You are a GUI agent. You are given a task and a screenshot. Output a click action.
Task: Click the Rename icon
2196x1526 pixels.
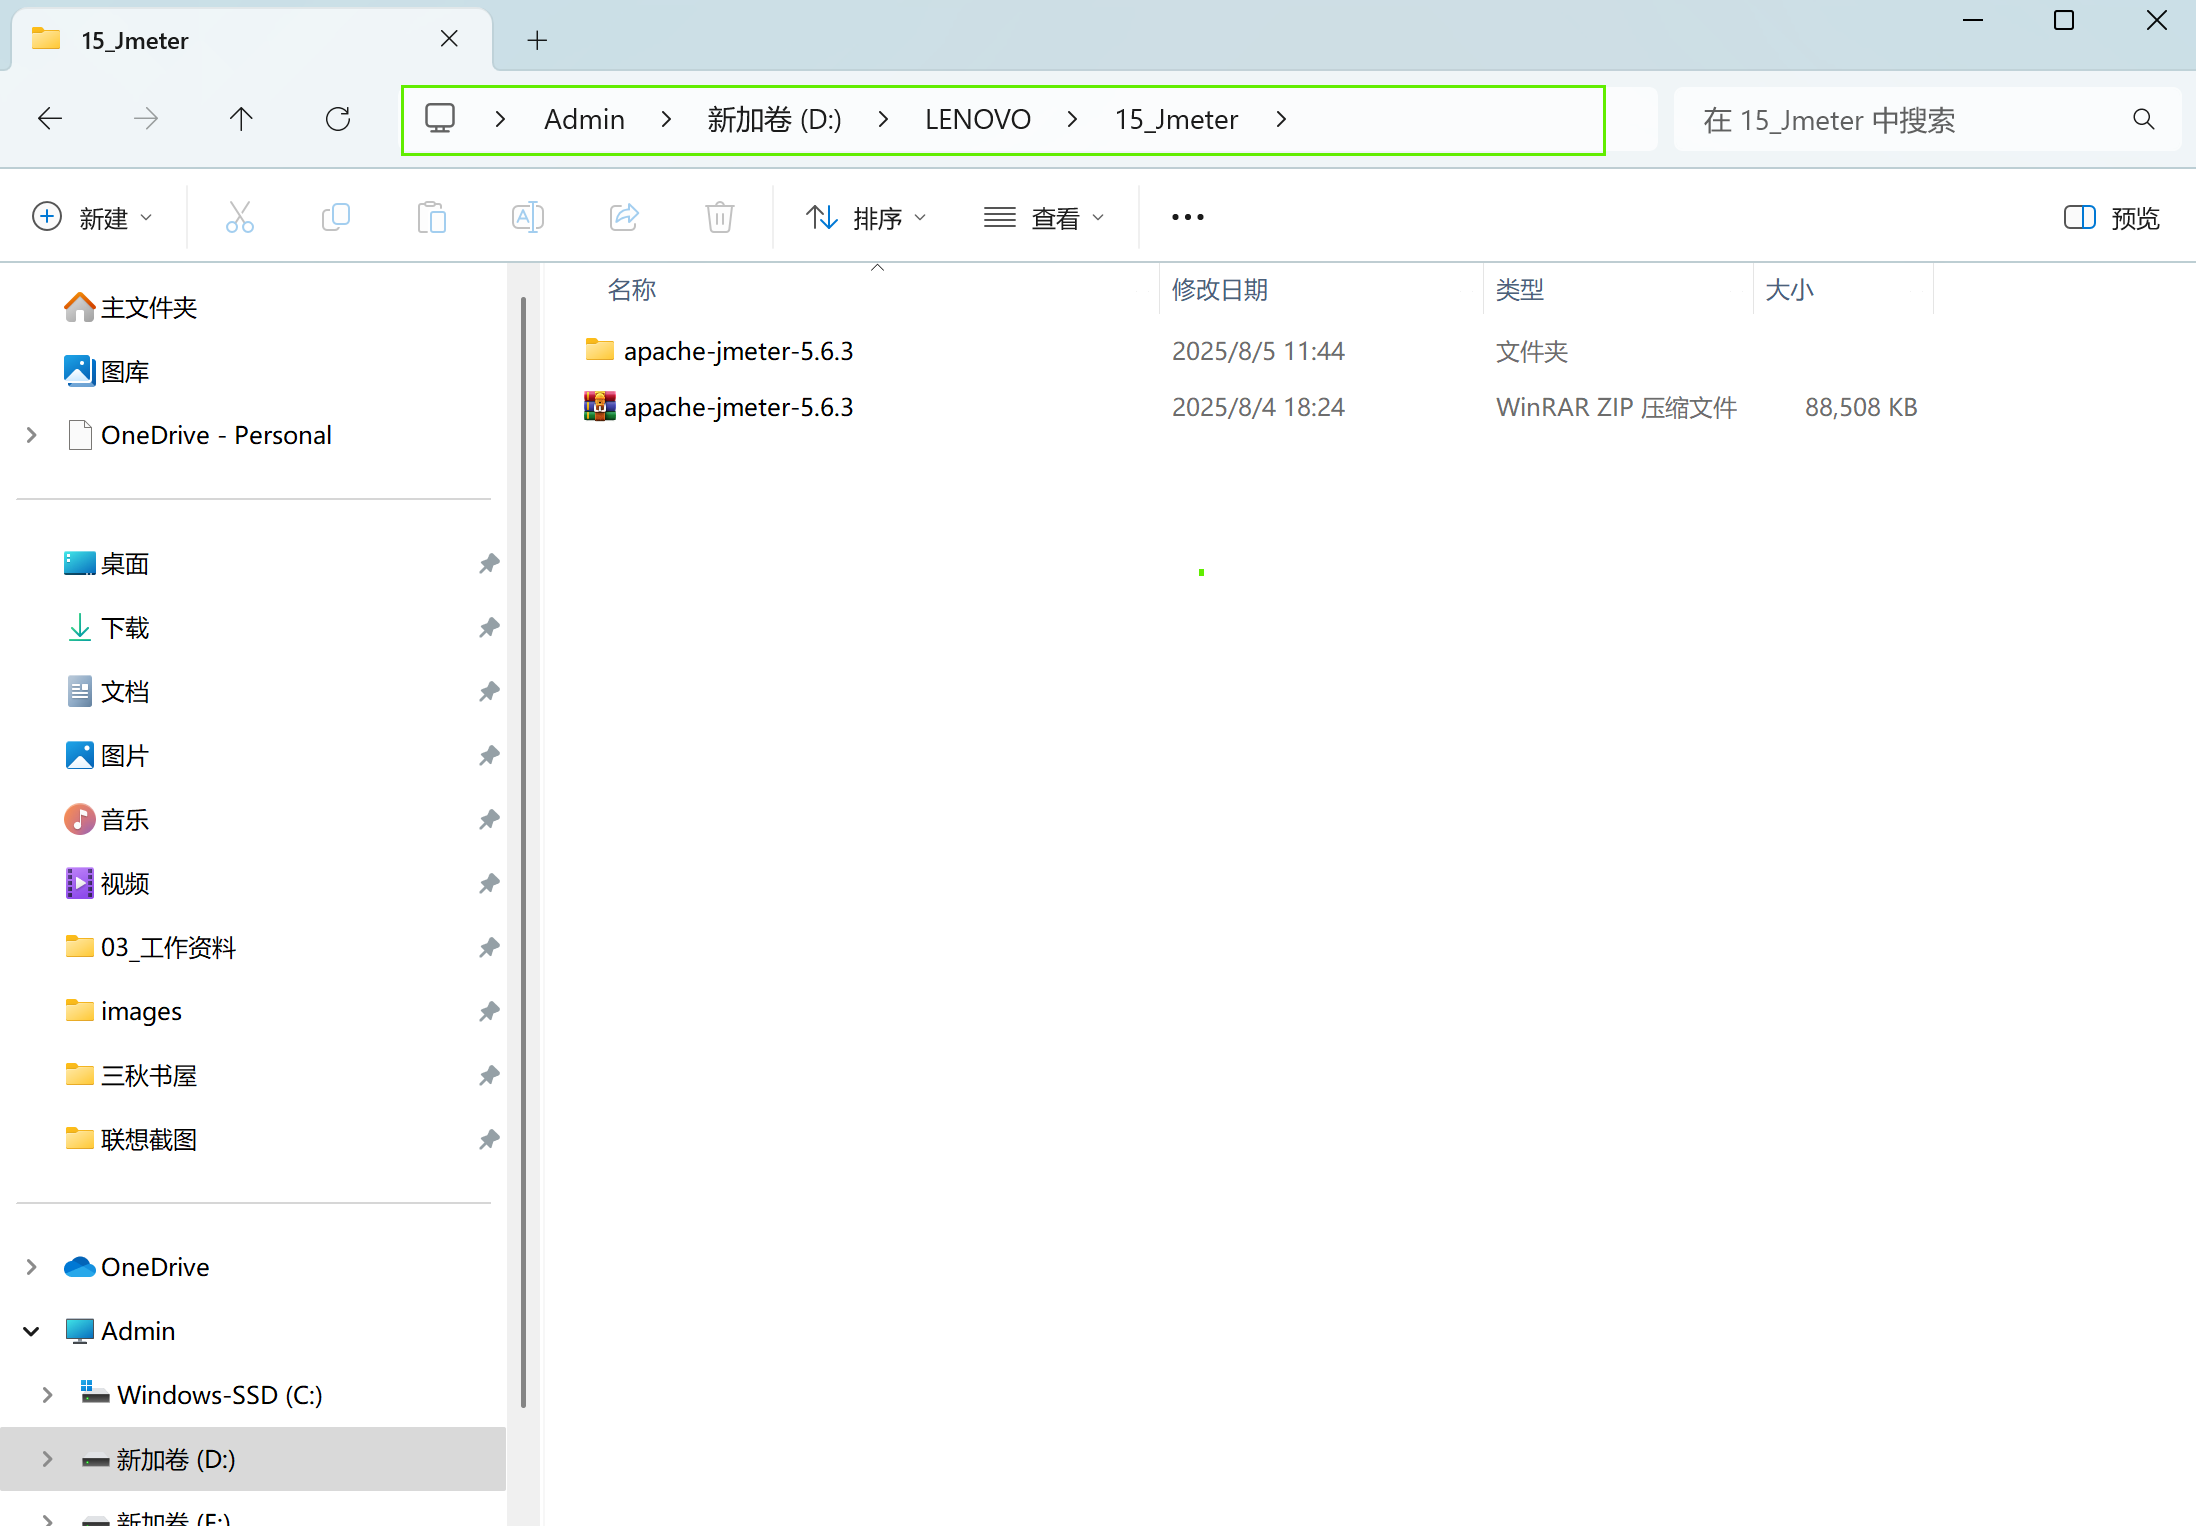pos(528,217)
